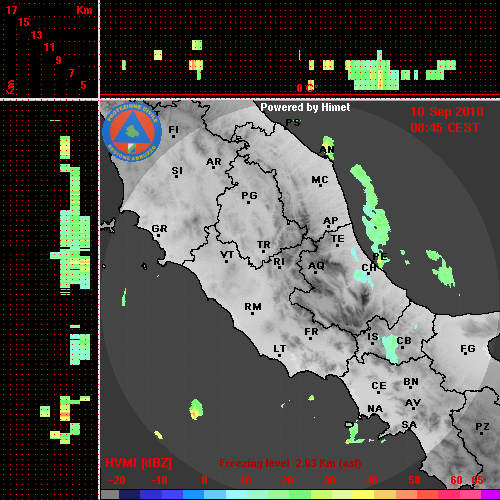Click the 60 value on the dBZ scale
Screen dimensions: 500x500
pyautogui.click(x=456, y=480)
